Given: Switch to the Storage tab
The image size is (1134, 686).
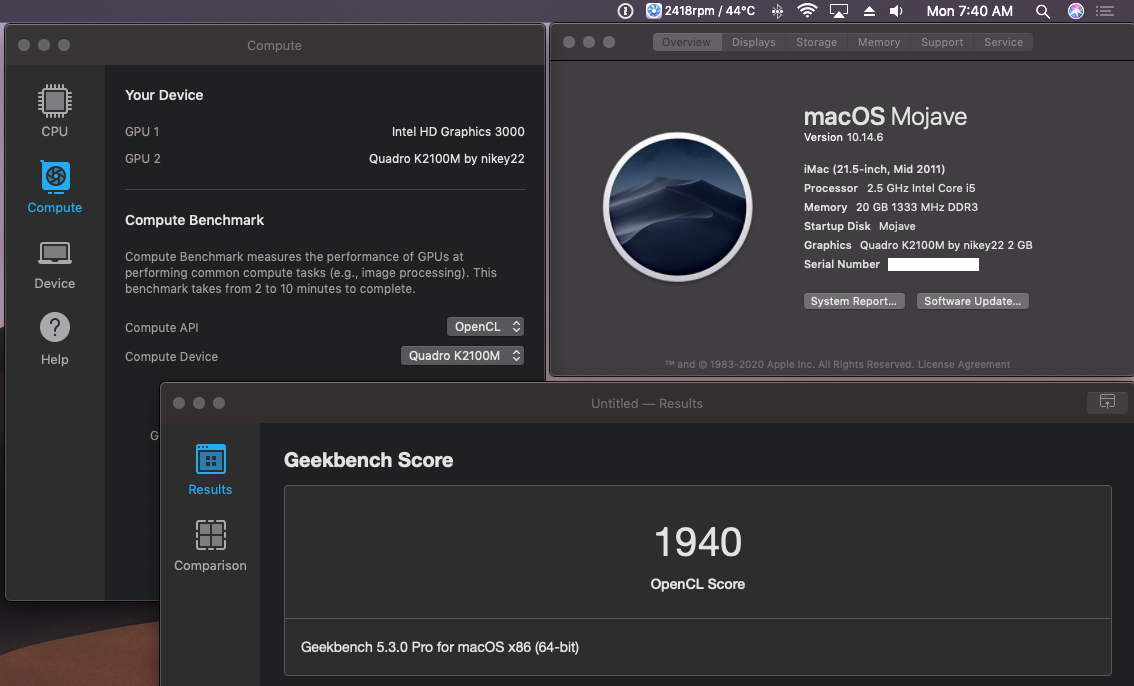Looking at the screenshot, I should pos(817,42).
